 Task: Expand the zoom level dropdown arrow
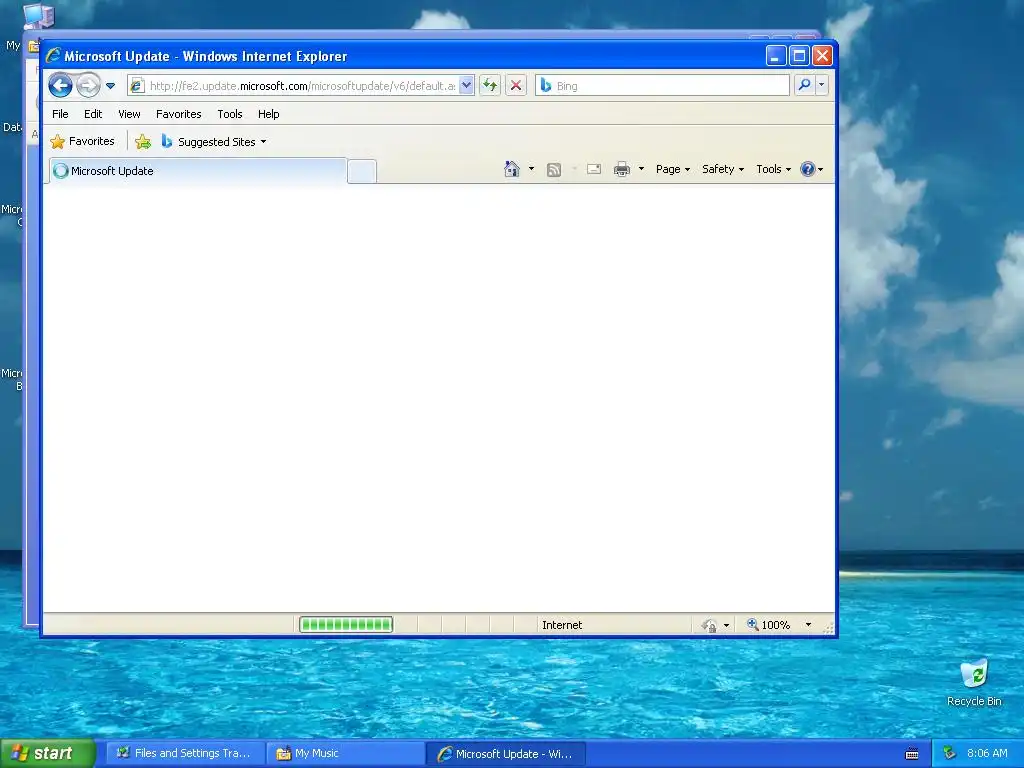(x=808, y=625)
